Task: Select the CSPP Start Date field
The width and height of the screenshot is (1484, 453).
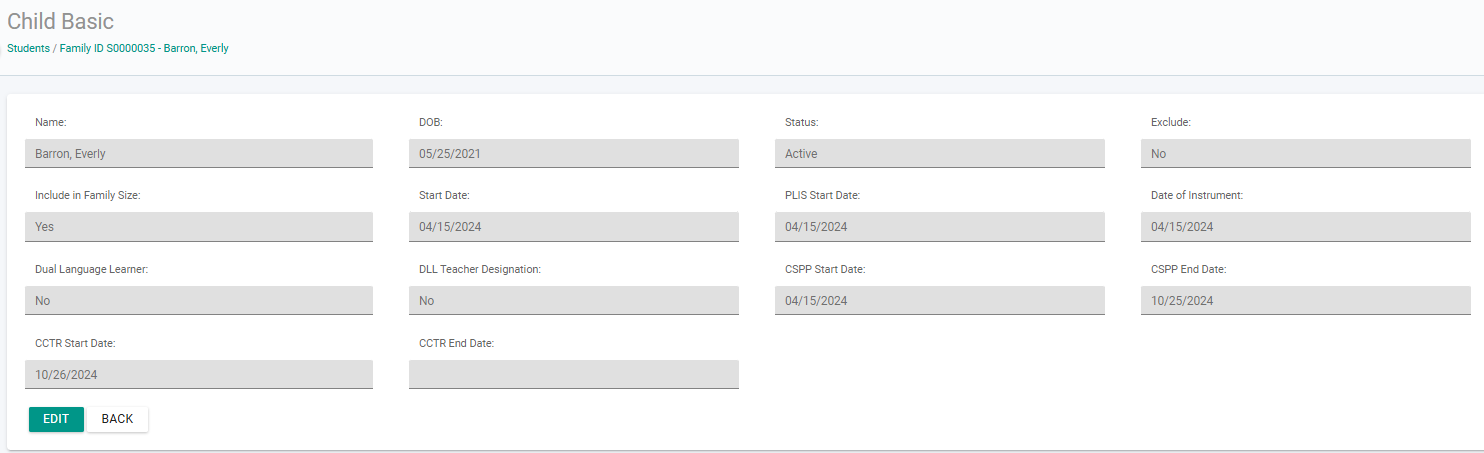Action: tap(940, 301)
